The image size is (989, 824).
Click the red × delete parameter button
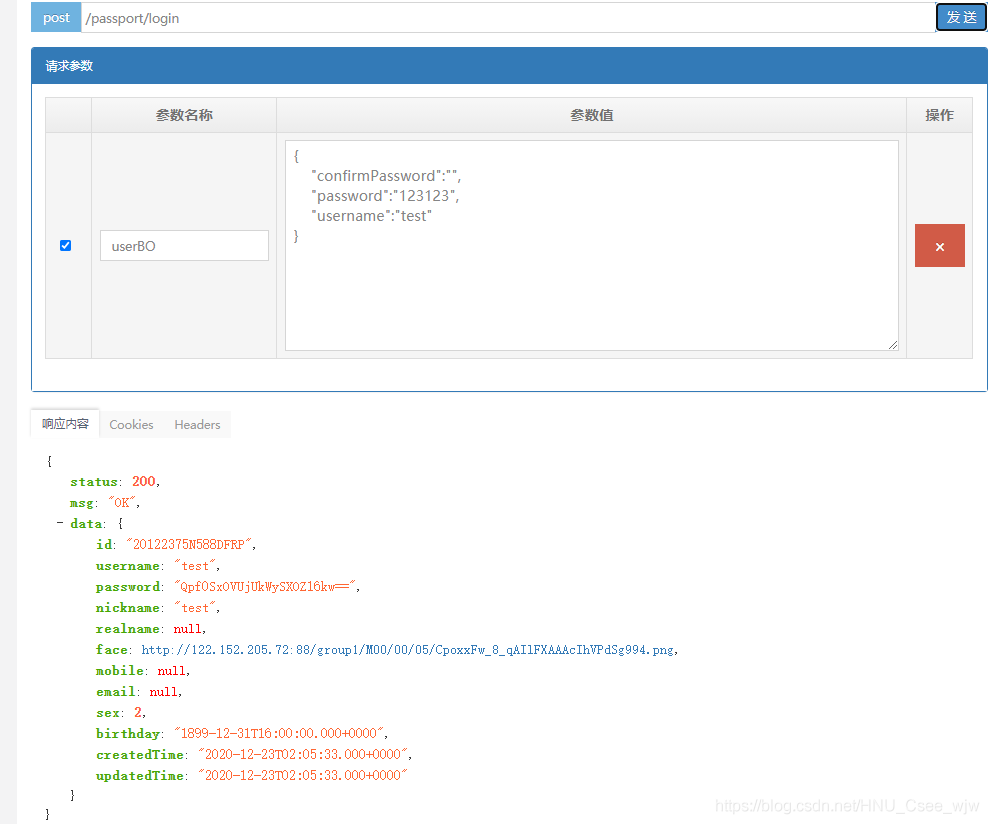(x=939, y=246)
